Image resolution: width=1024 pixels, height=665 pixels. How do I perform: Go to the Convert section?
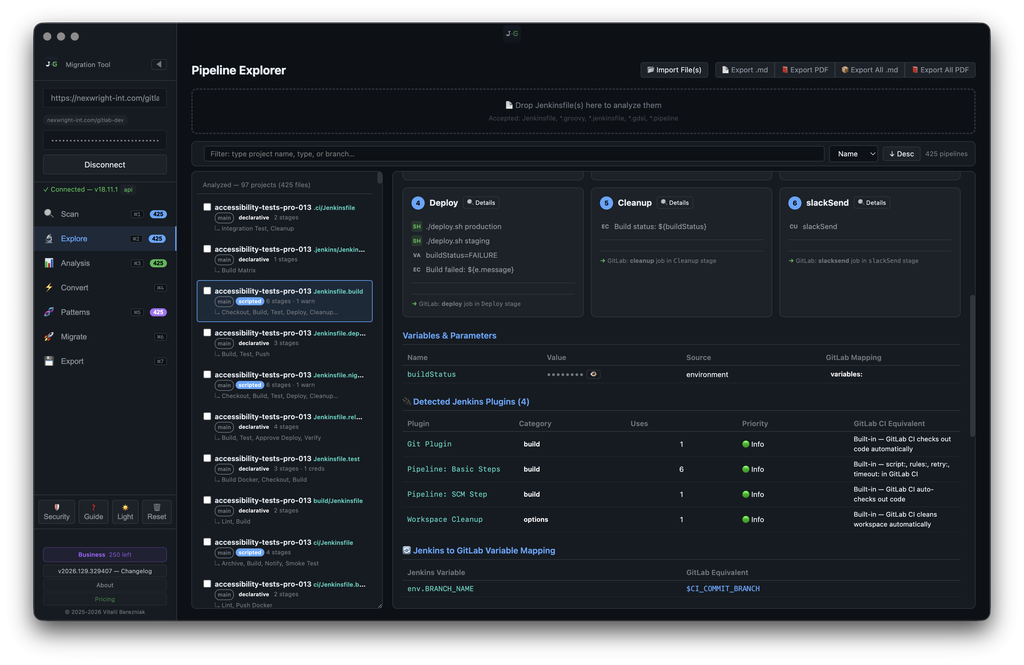click(105, 287)
